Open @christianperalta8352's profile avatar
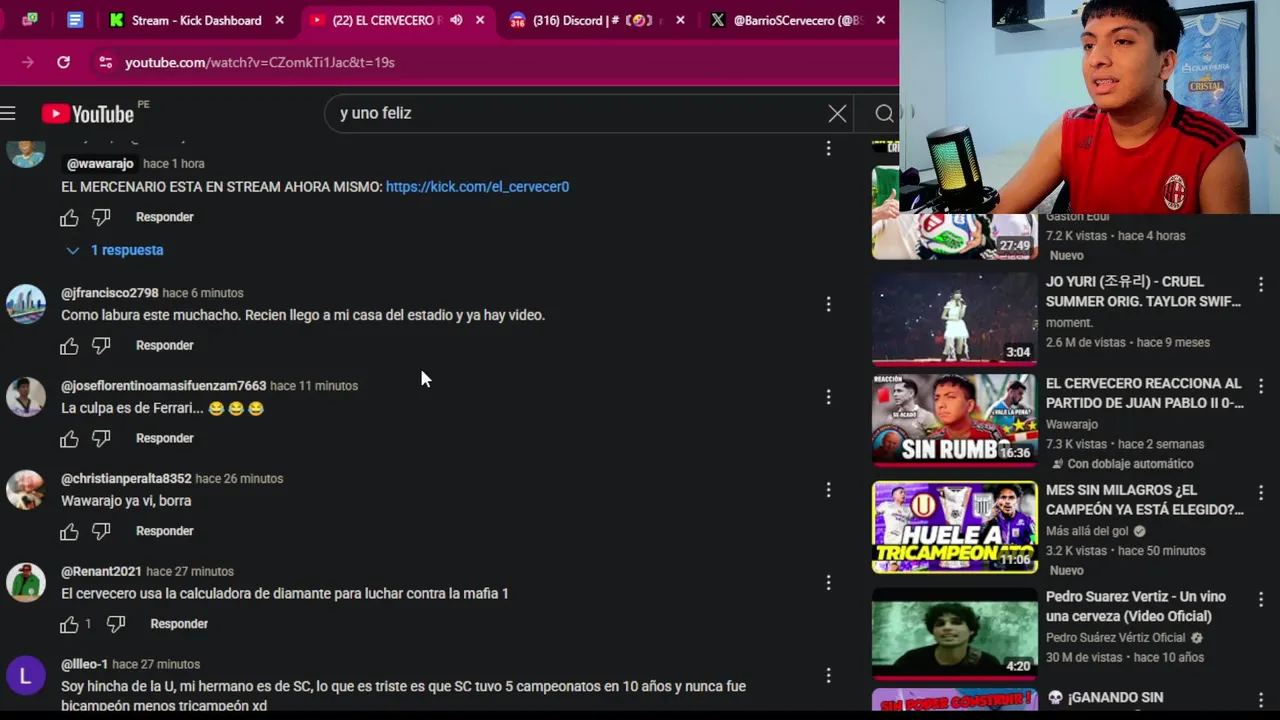Screen dimensions: 1280x720 pos(26,490)
